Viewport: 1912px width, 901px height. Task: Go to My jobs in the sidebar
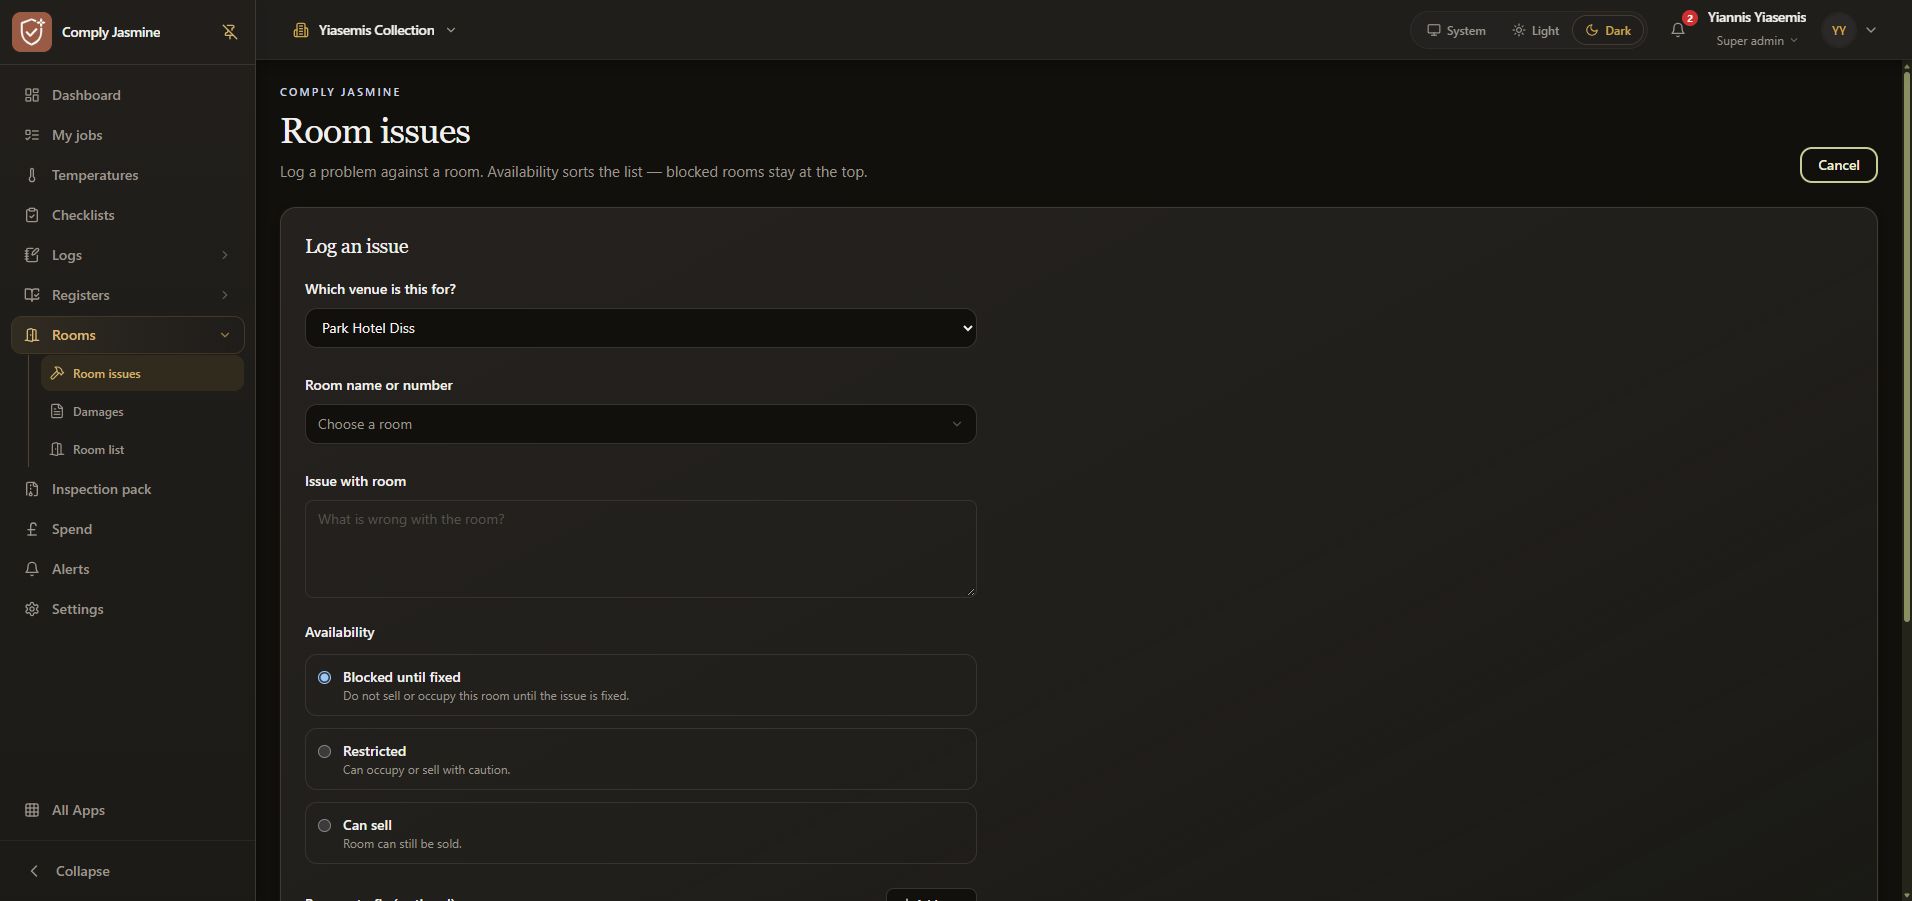(x=127, y=135)
